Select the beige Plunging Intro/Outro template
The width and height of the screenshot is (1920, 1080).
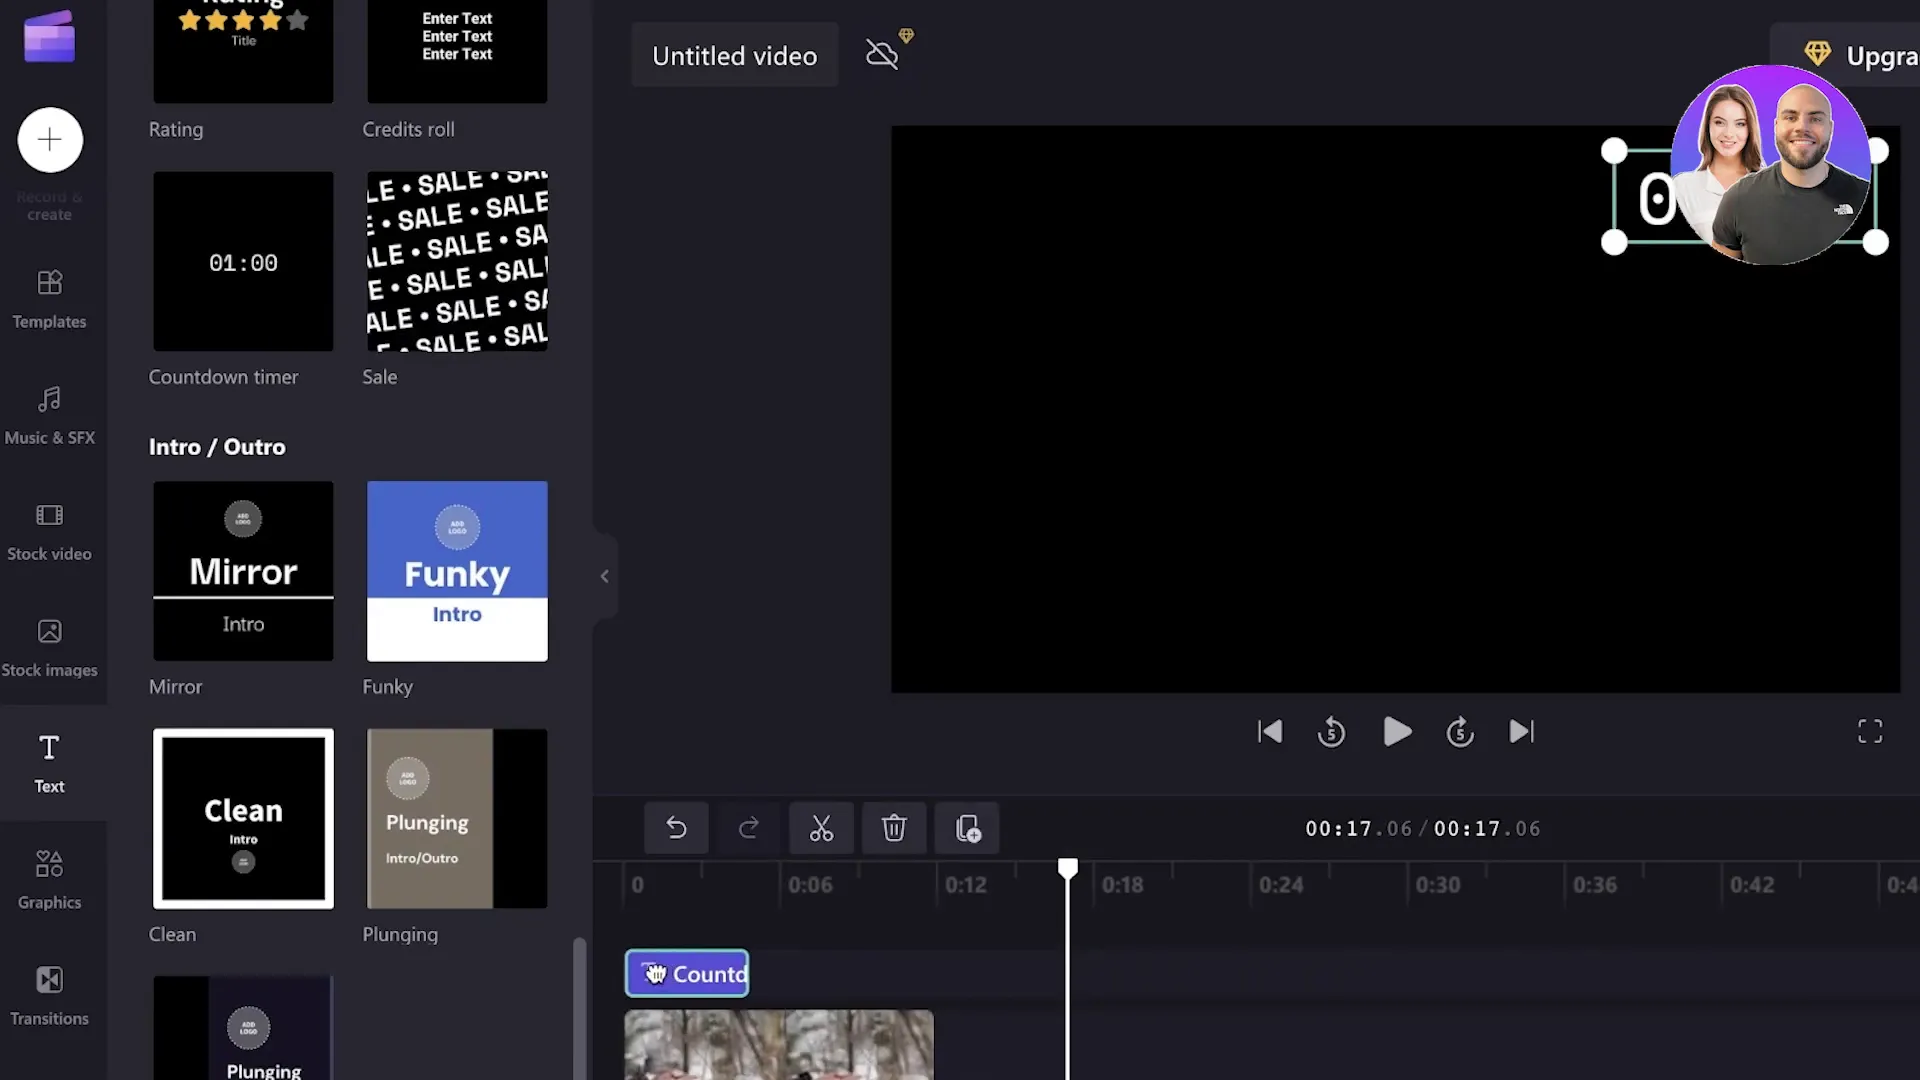pyautogui.click(x=457, y=819)
